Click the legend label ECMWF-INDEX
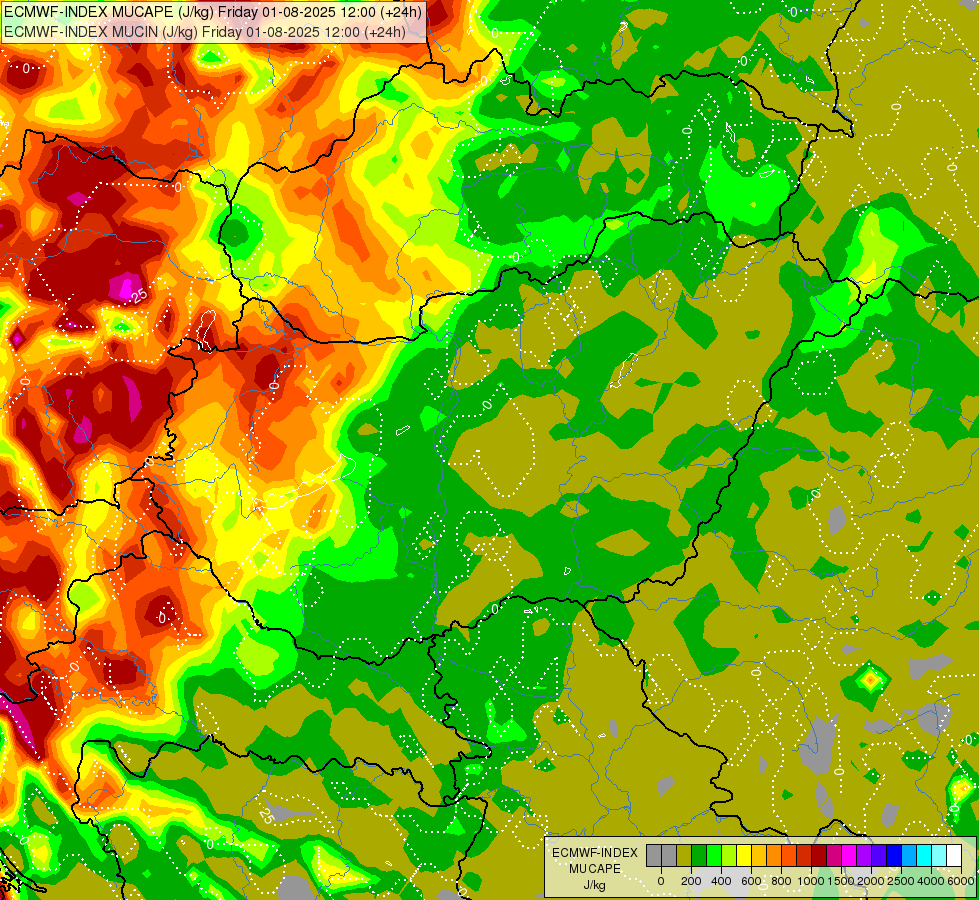Screen dimensions: 979x900 click(595, 853)
